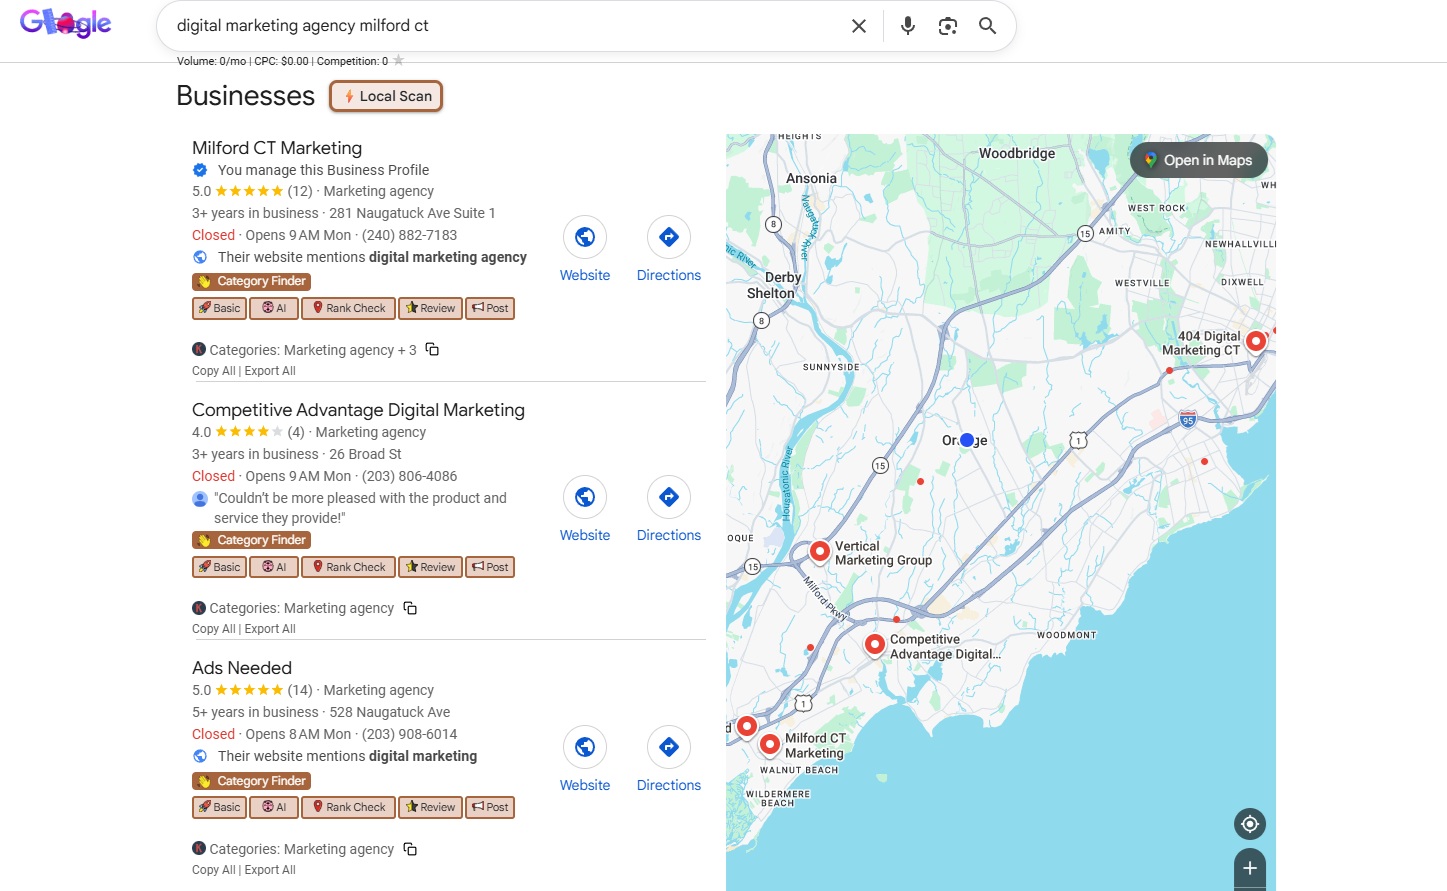Open the Milford CT Marketing listing title
The width and height of the screenshot is (1447, 891).
pos(277,148)
